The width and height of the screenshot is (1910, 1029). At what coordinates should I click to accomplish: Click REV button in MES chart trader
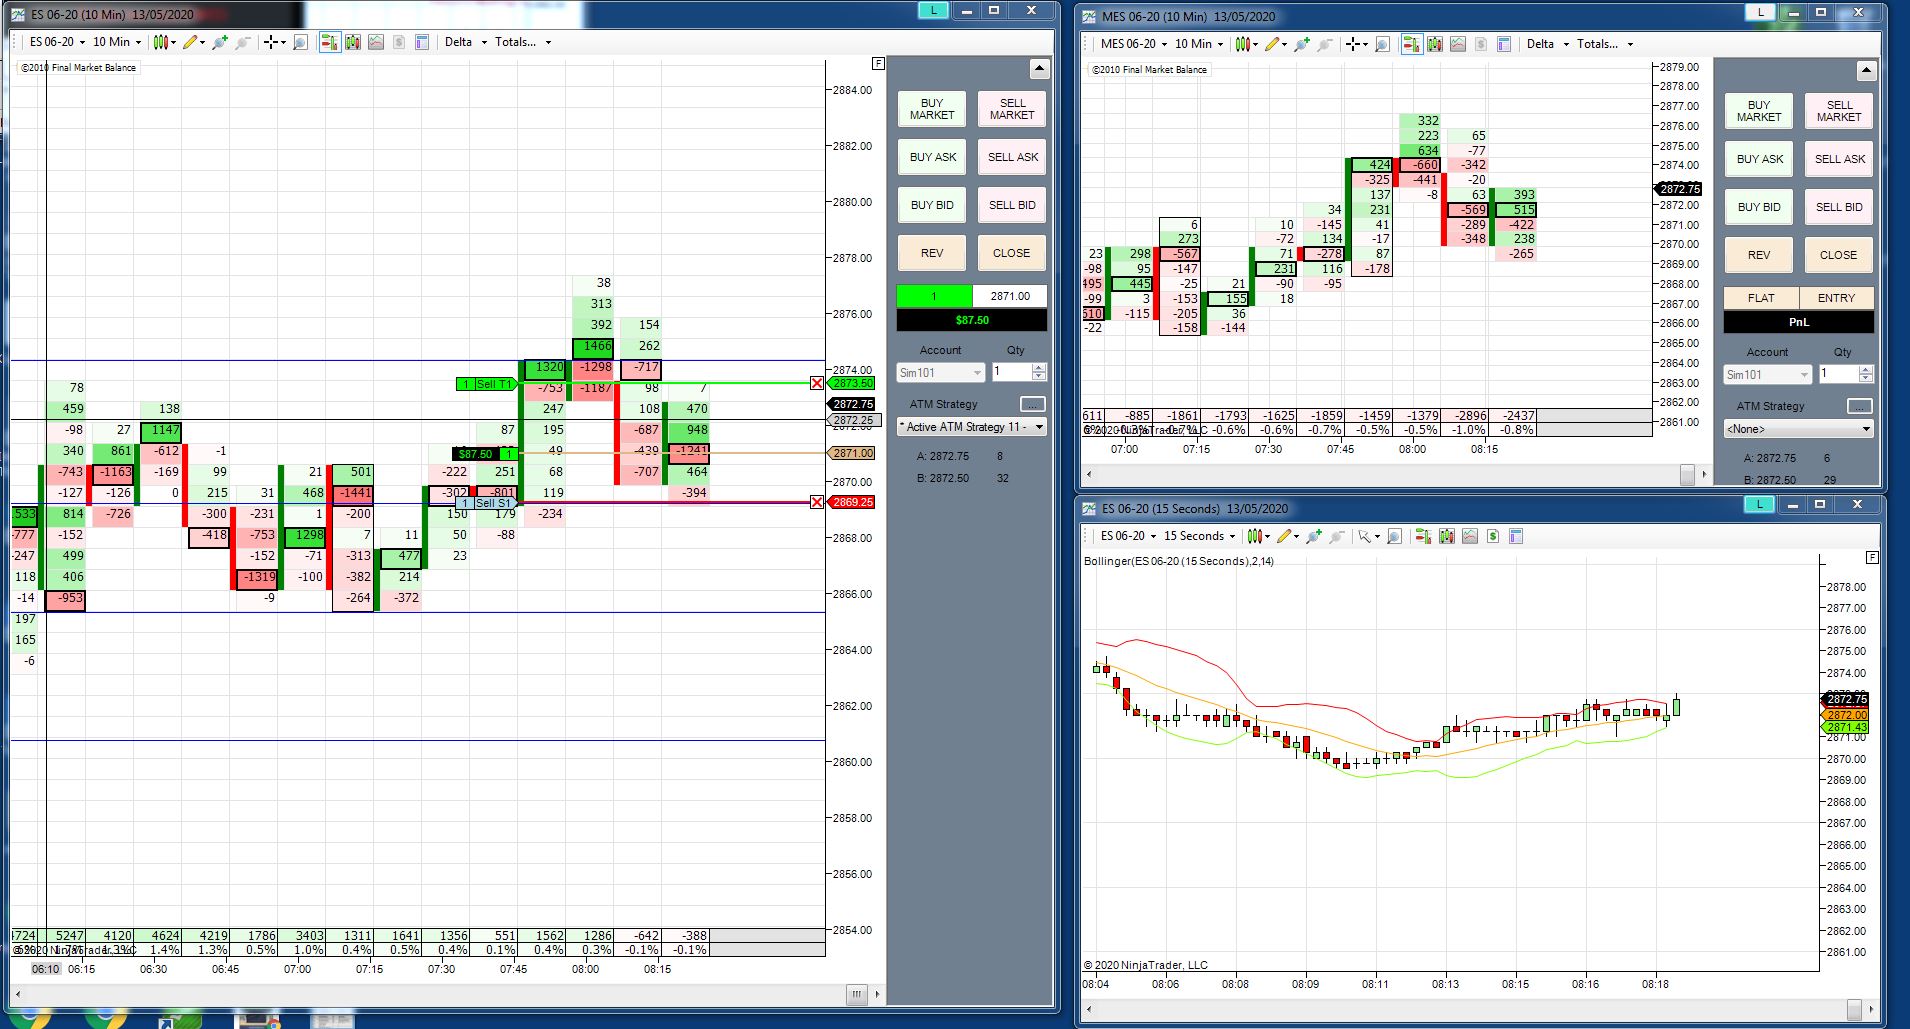click(1759, 255)
